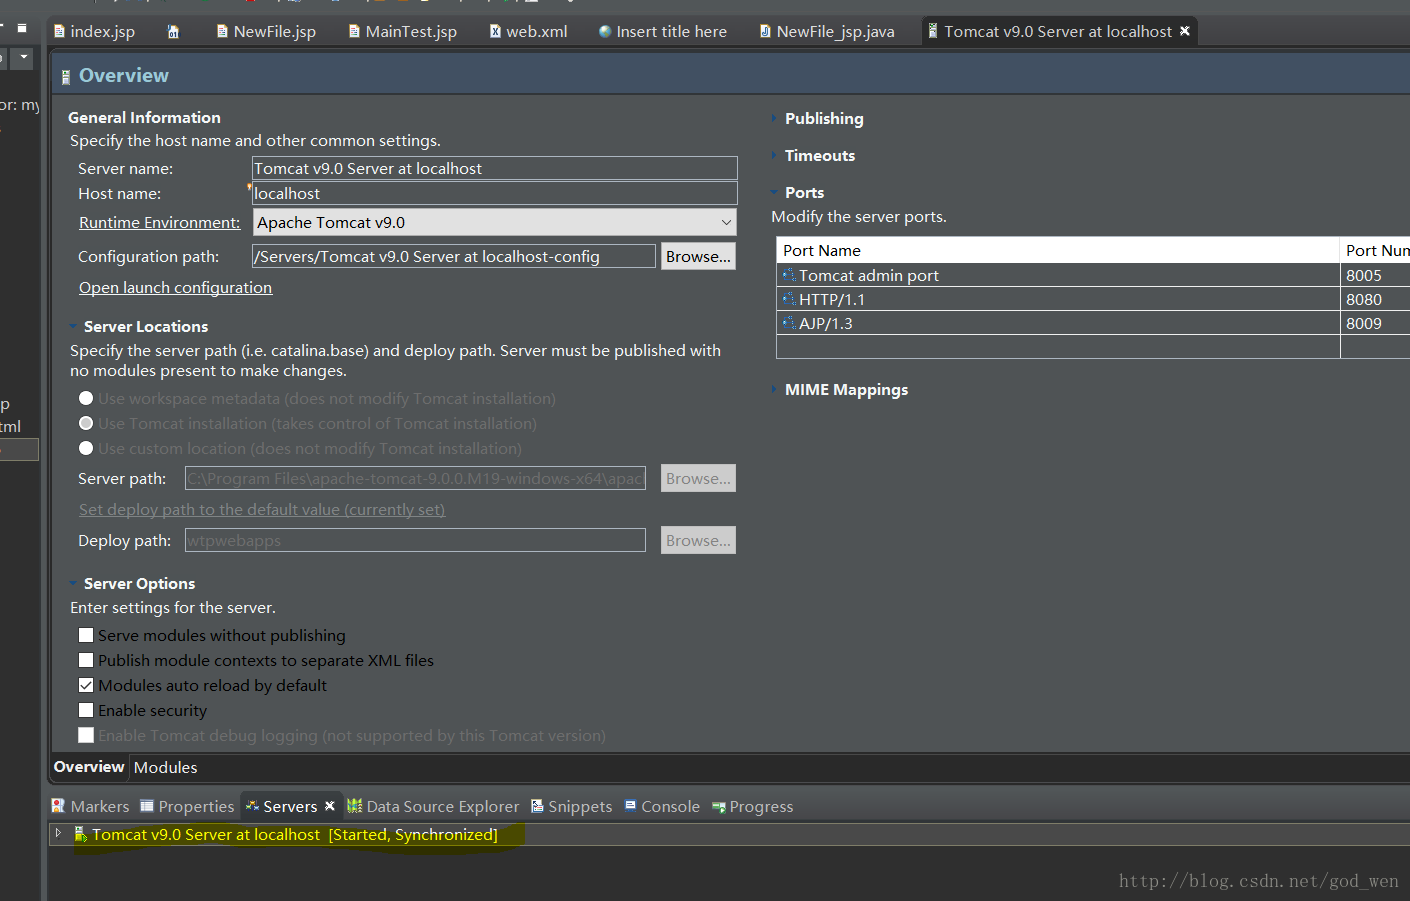Click the 'Enable Tomcat debug logging' checkbox

tap(86, 735)
